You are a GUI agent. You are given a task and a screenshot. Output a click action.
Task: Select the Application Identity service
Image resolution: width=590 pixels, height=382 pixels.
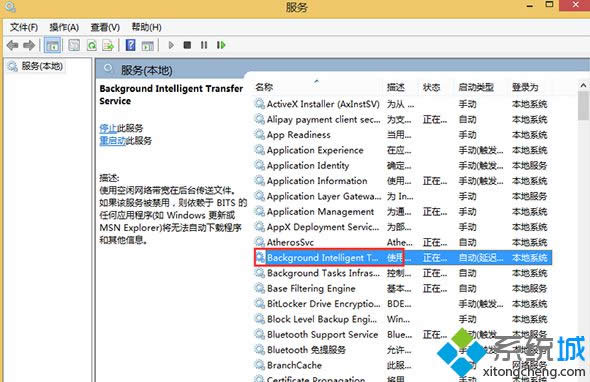click(x=403, y=166)
